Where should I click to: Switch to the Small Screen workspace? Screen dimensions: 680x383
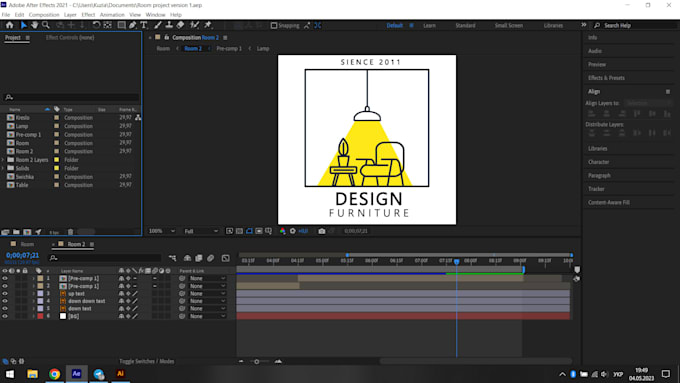click(509, 26)
